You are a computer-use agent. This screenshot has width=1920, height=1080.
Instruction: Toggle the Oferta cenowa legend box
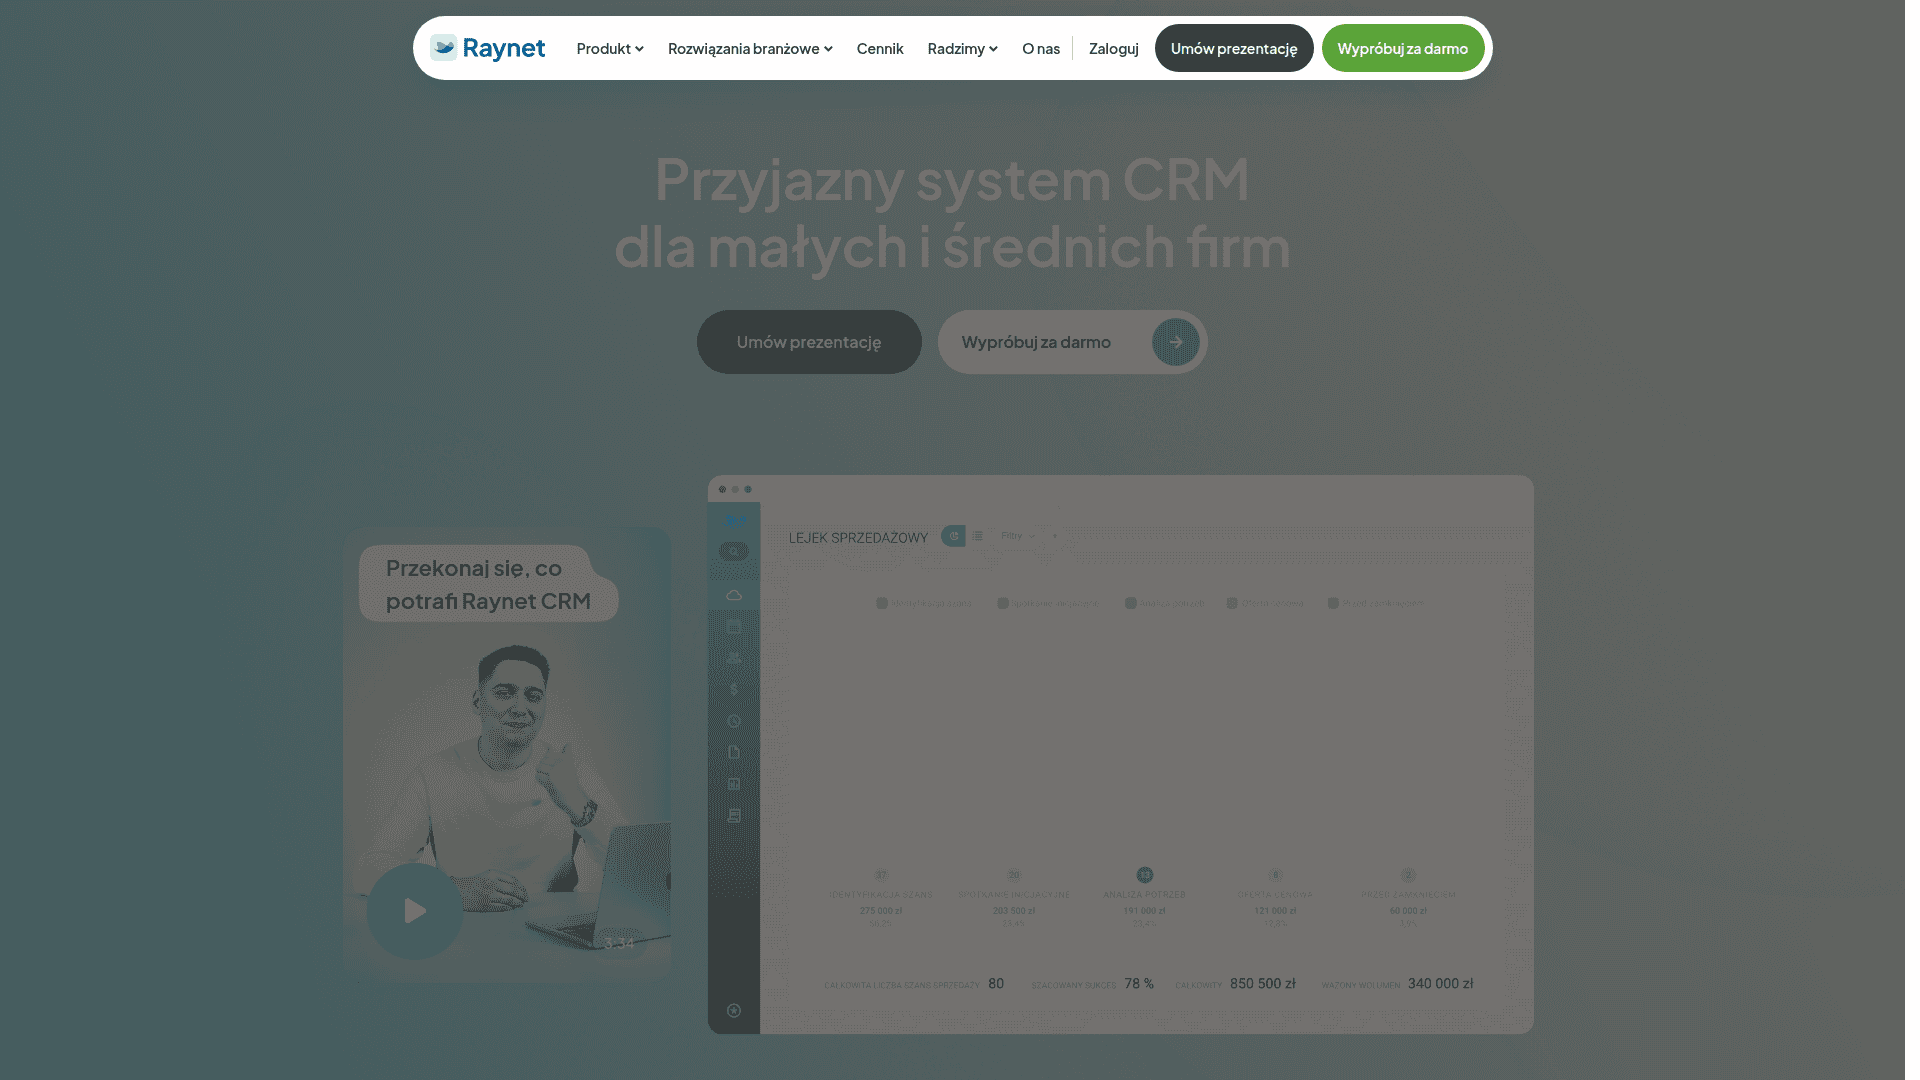tap(1232, 603)
